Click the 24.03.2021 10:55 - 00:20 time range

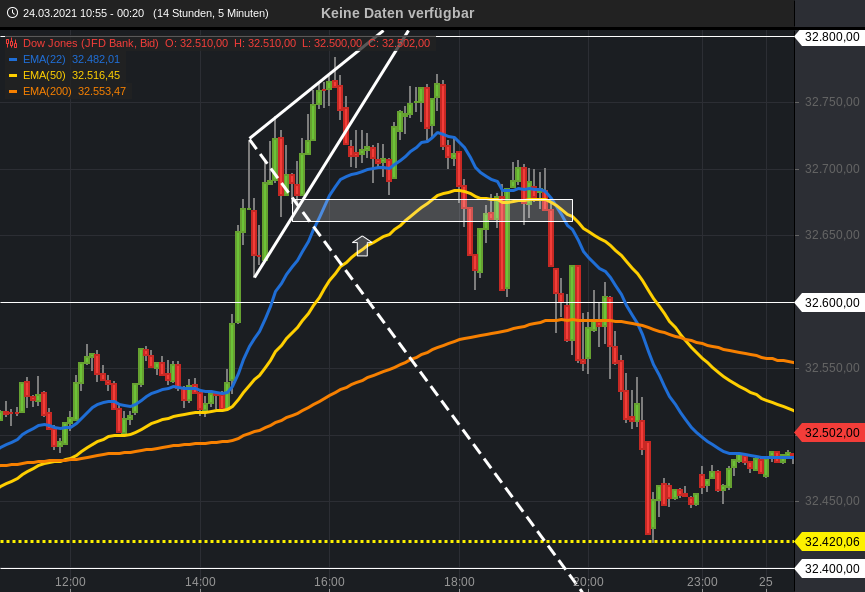(x=83, y=13)
